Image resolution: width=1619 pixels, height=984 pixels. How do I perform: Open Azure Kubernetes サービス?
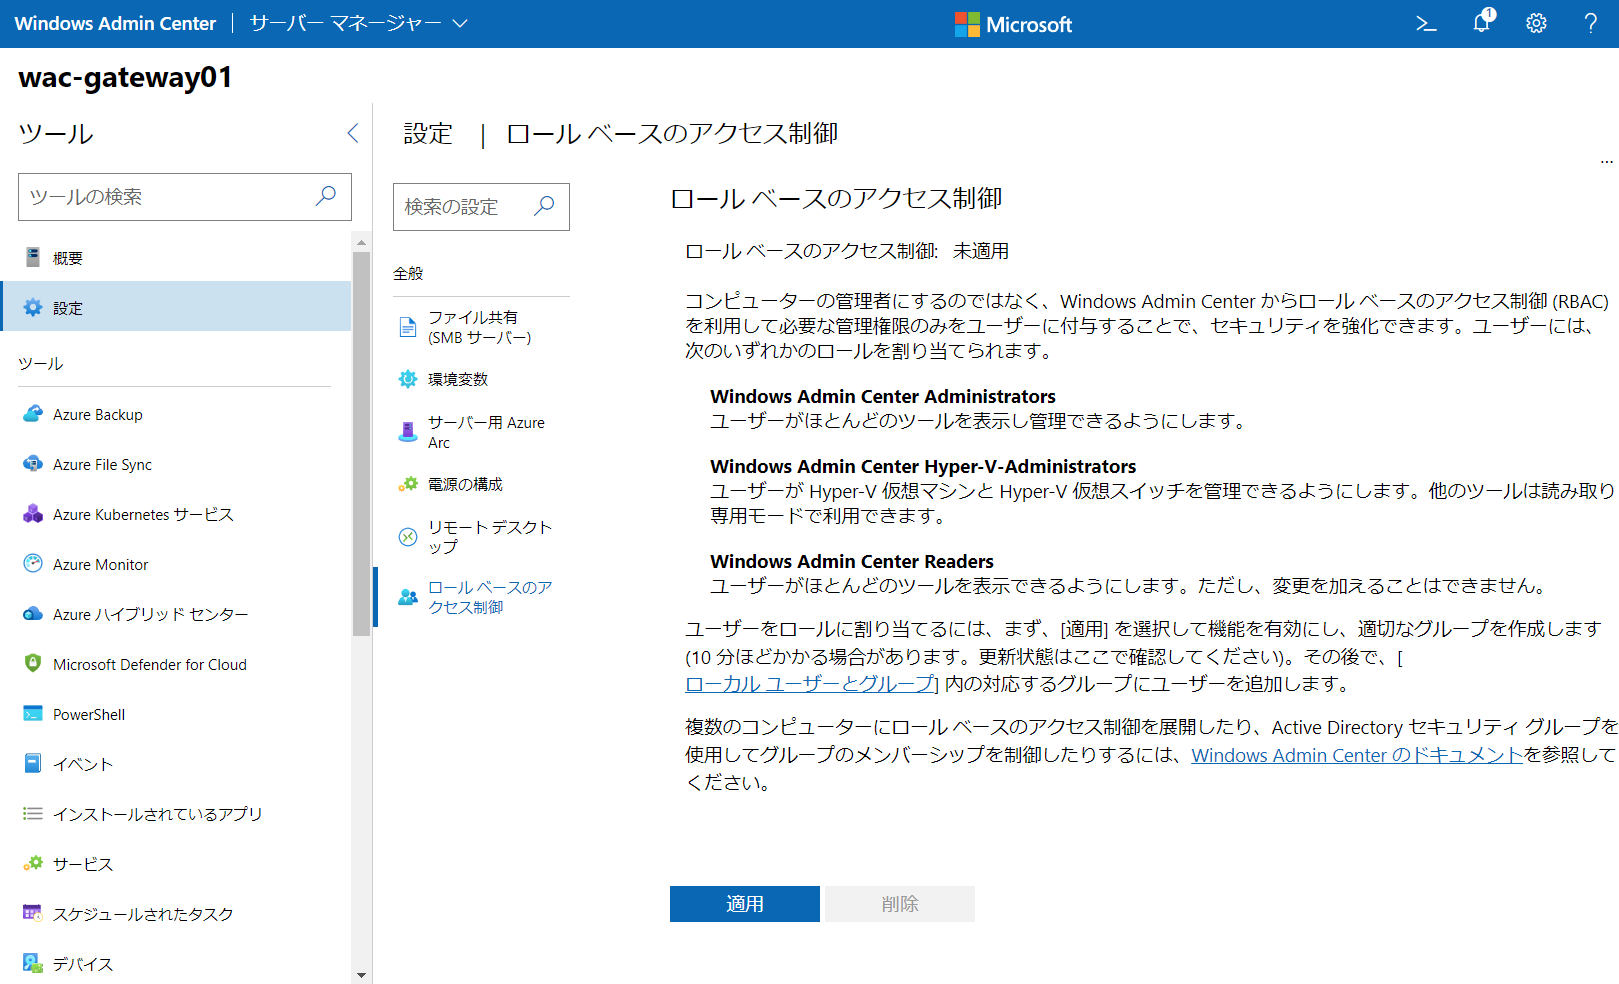click(x=142, y=514)
